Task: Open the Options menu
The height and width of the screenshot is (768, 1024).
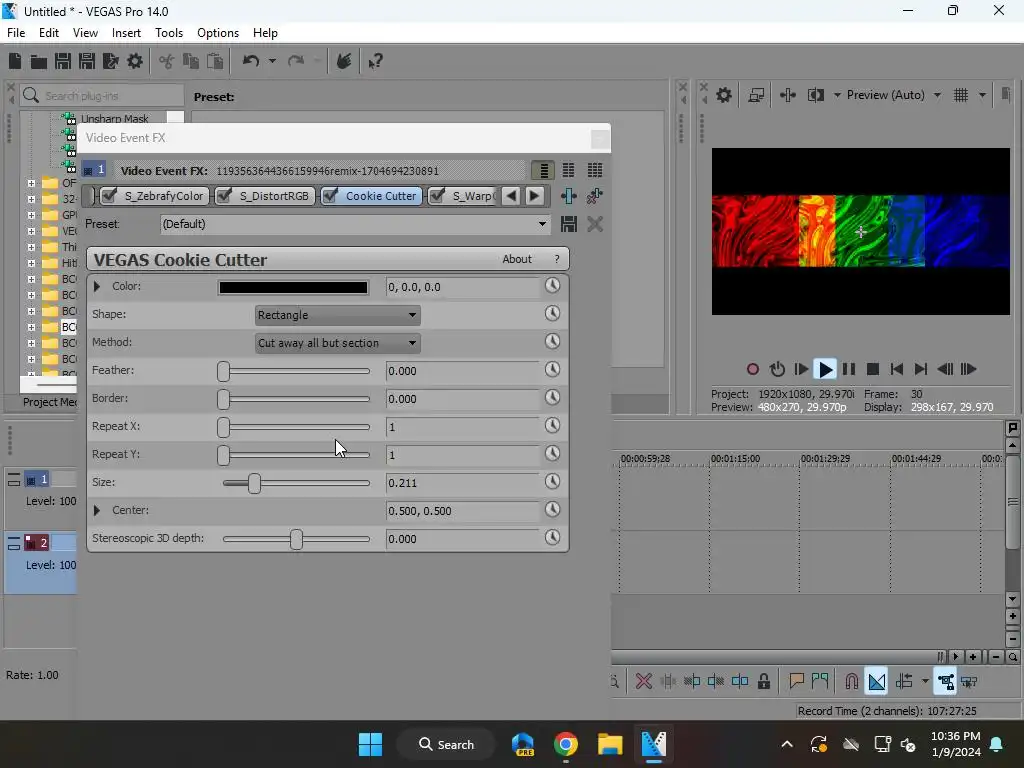Action: [x=217, y=33]
